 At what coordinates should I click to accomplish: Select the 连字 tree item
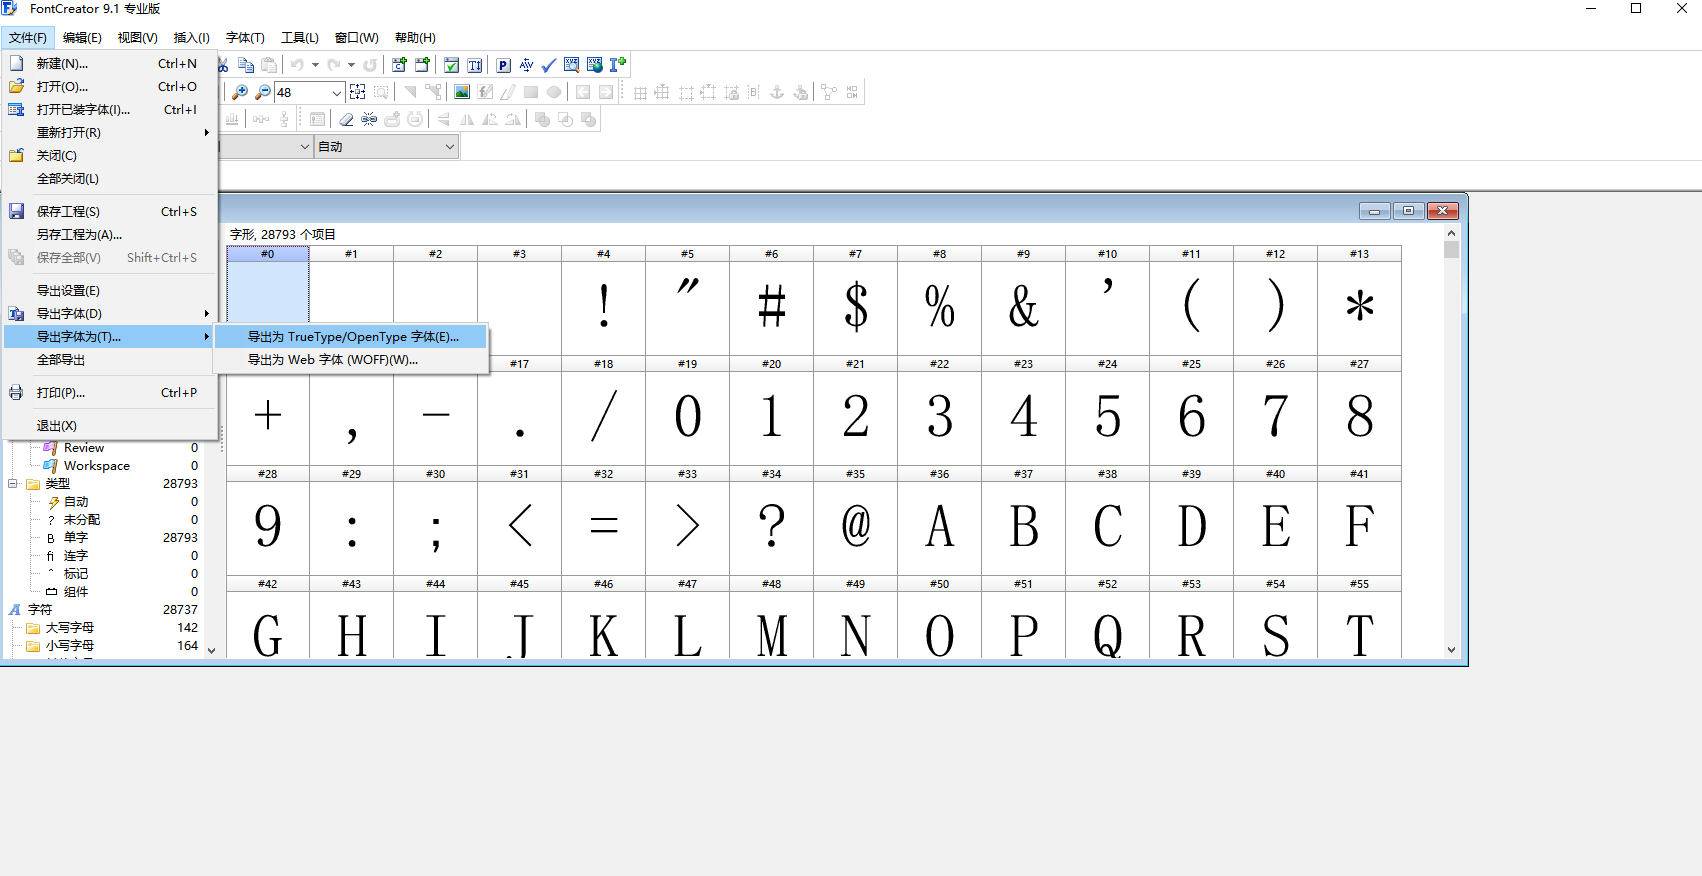76,556
